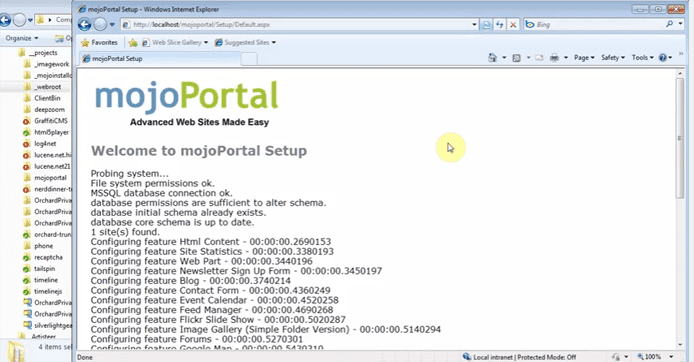The height and width of the screenshot is (362, 694).
Task: Select the phone folder
Action: tap(39, 246)
